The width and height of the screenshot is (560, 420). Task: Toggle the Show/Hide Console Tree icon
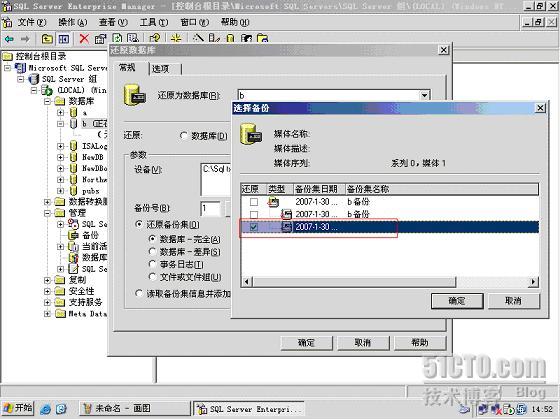pyautogui.click(x=64, y=39)
